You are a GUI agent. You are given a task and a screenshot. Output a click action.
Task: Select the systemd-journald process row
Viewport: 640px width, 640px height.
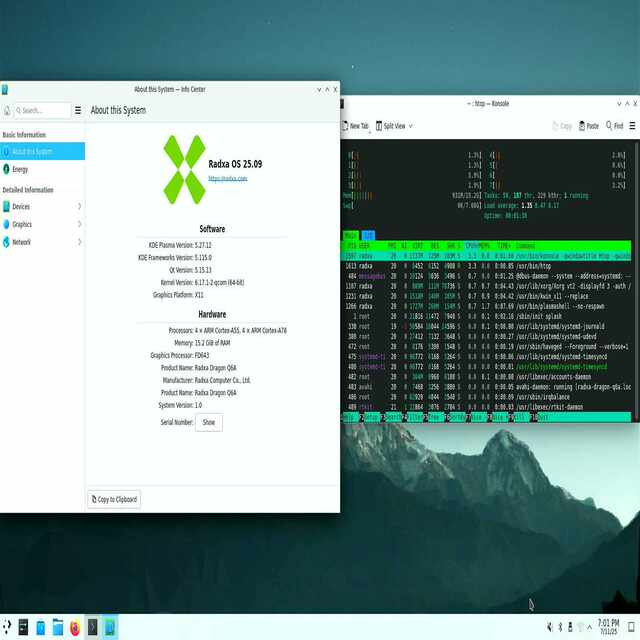(x=486, y=327)
